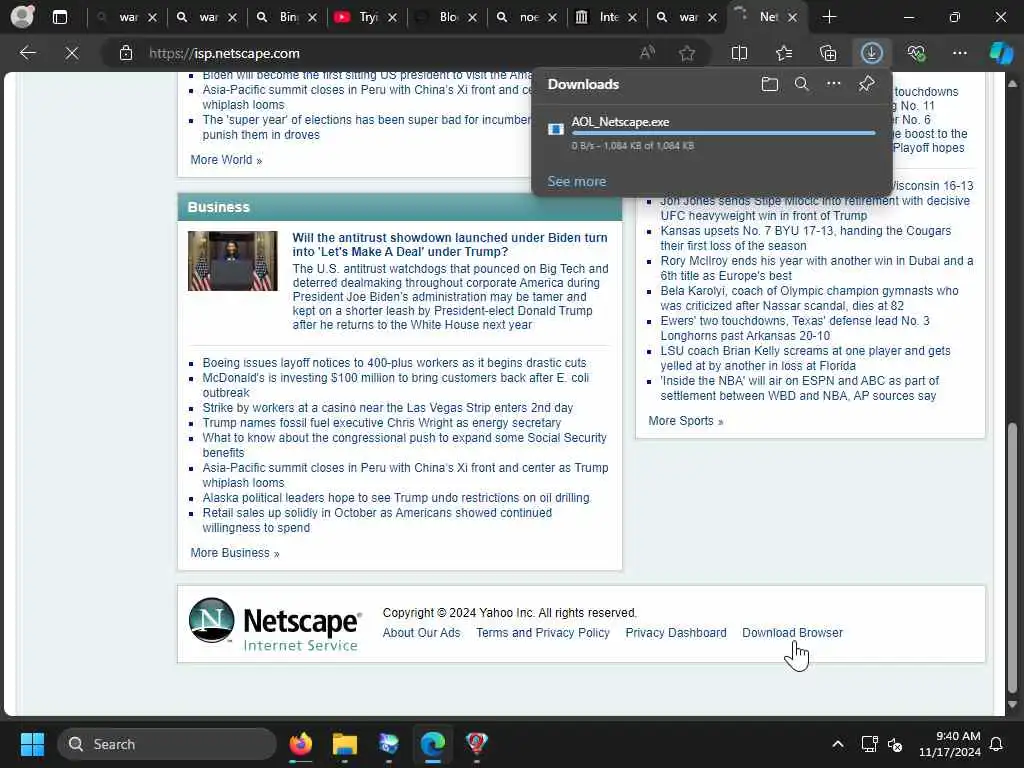Open McDonald's $100 million story

click(396, 385)
